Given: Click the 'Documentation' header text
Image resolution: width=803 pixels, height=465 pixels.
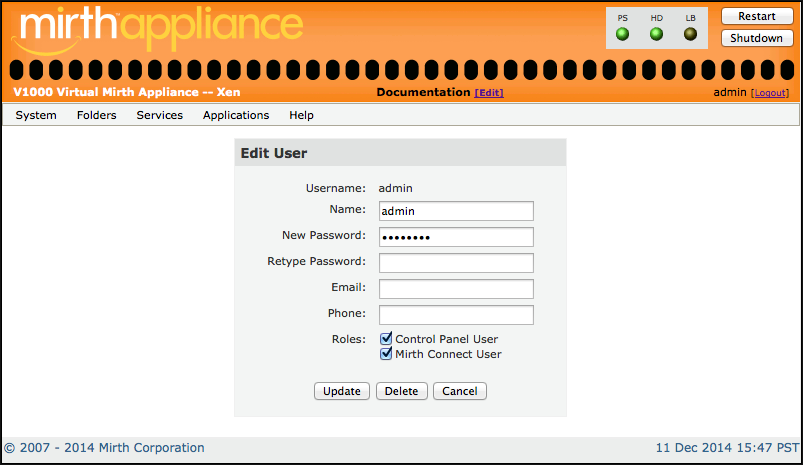Looking at the screenshot, I should (424, 92).
